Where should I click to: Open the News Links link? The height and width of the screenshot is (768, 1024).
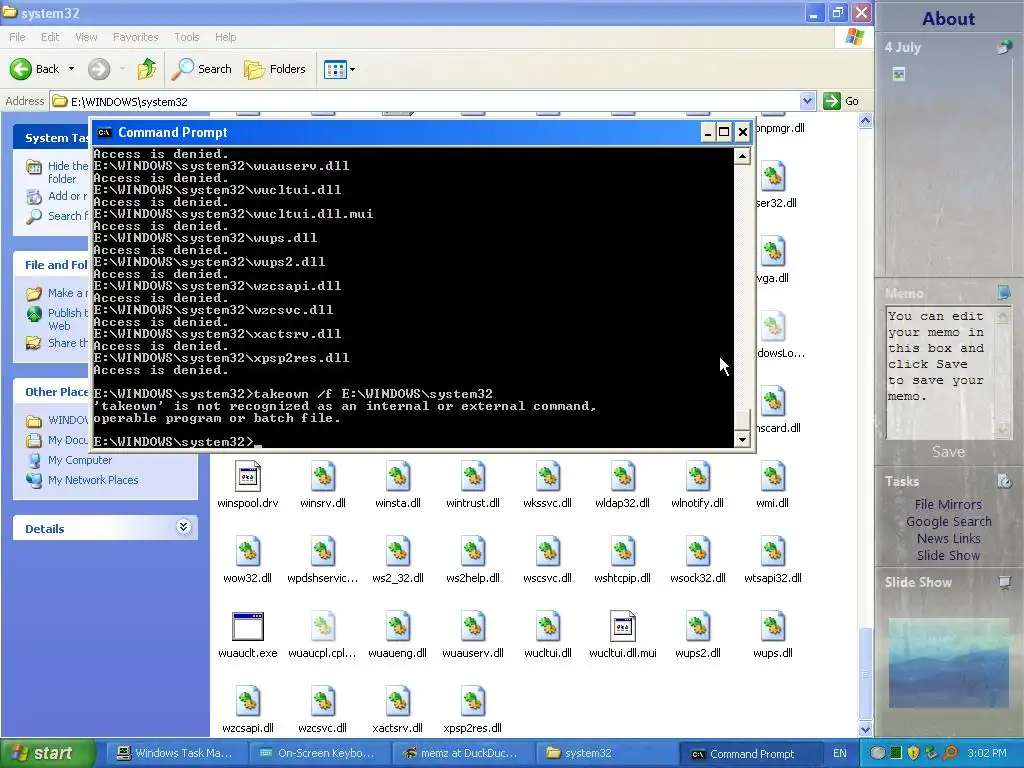tap(948, 538)
